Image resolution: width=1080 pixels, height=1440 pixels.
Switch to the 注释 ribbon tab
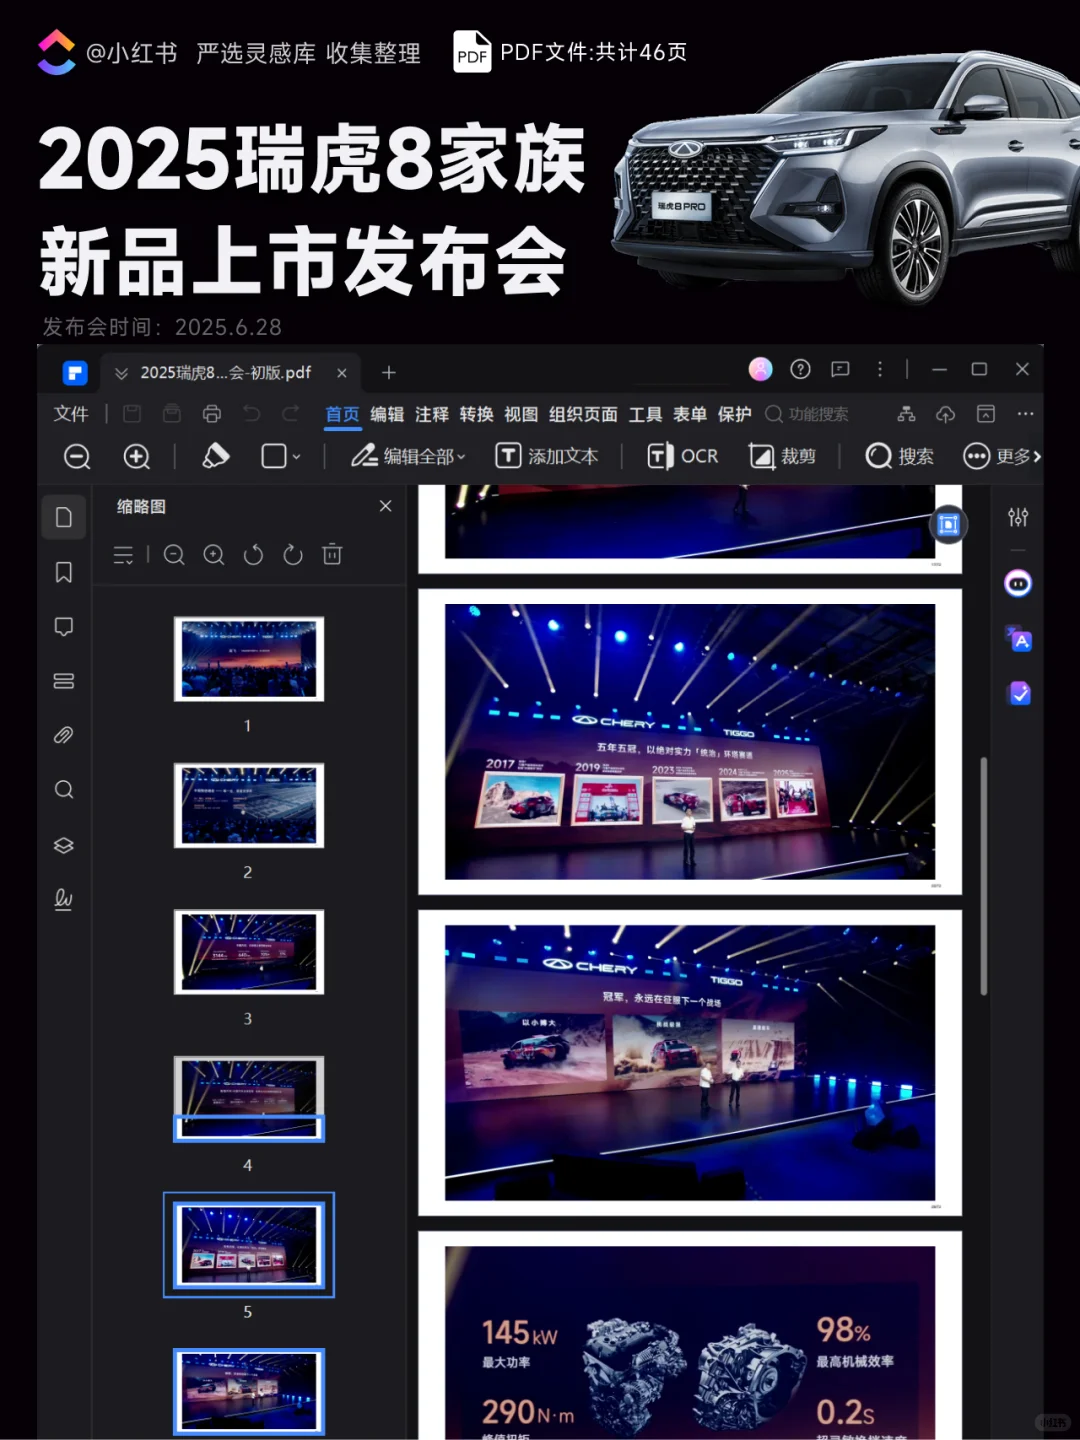point(431,415)
